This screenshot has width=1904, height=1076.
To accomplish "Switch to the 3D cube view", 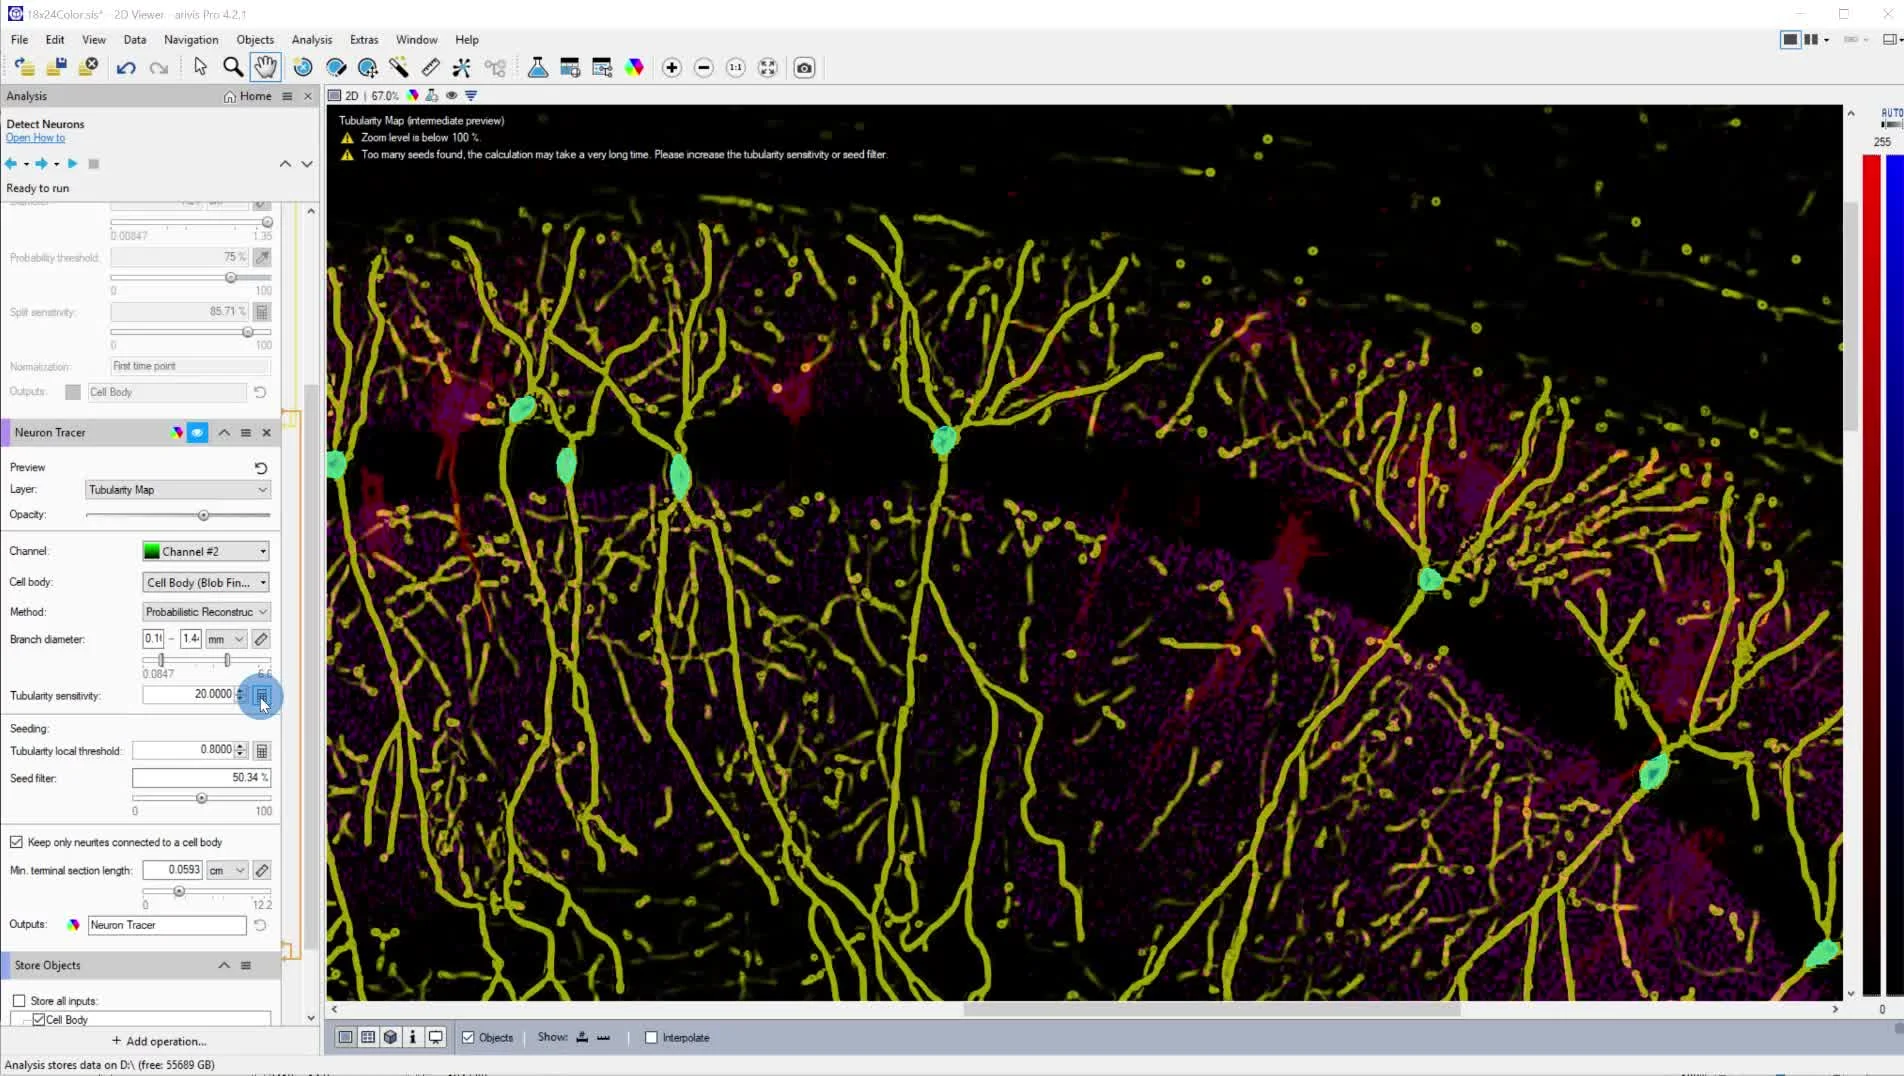I will [390, 1037].
